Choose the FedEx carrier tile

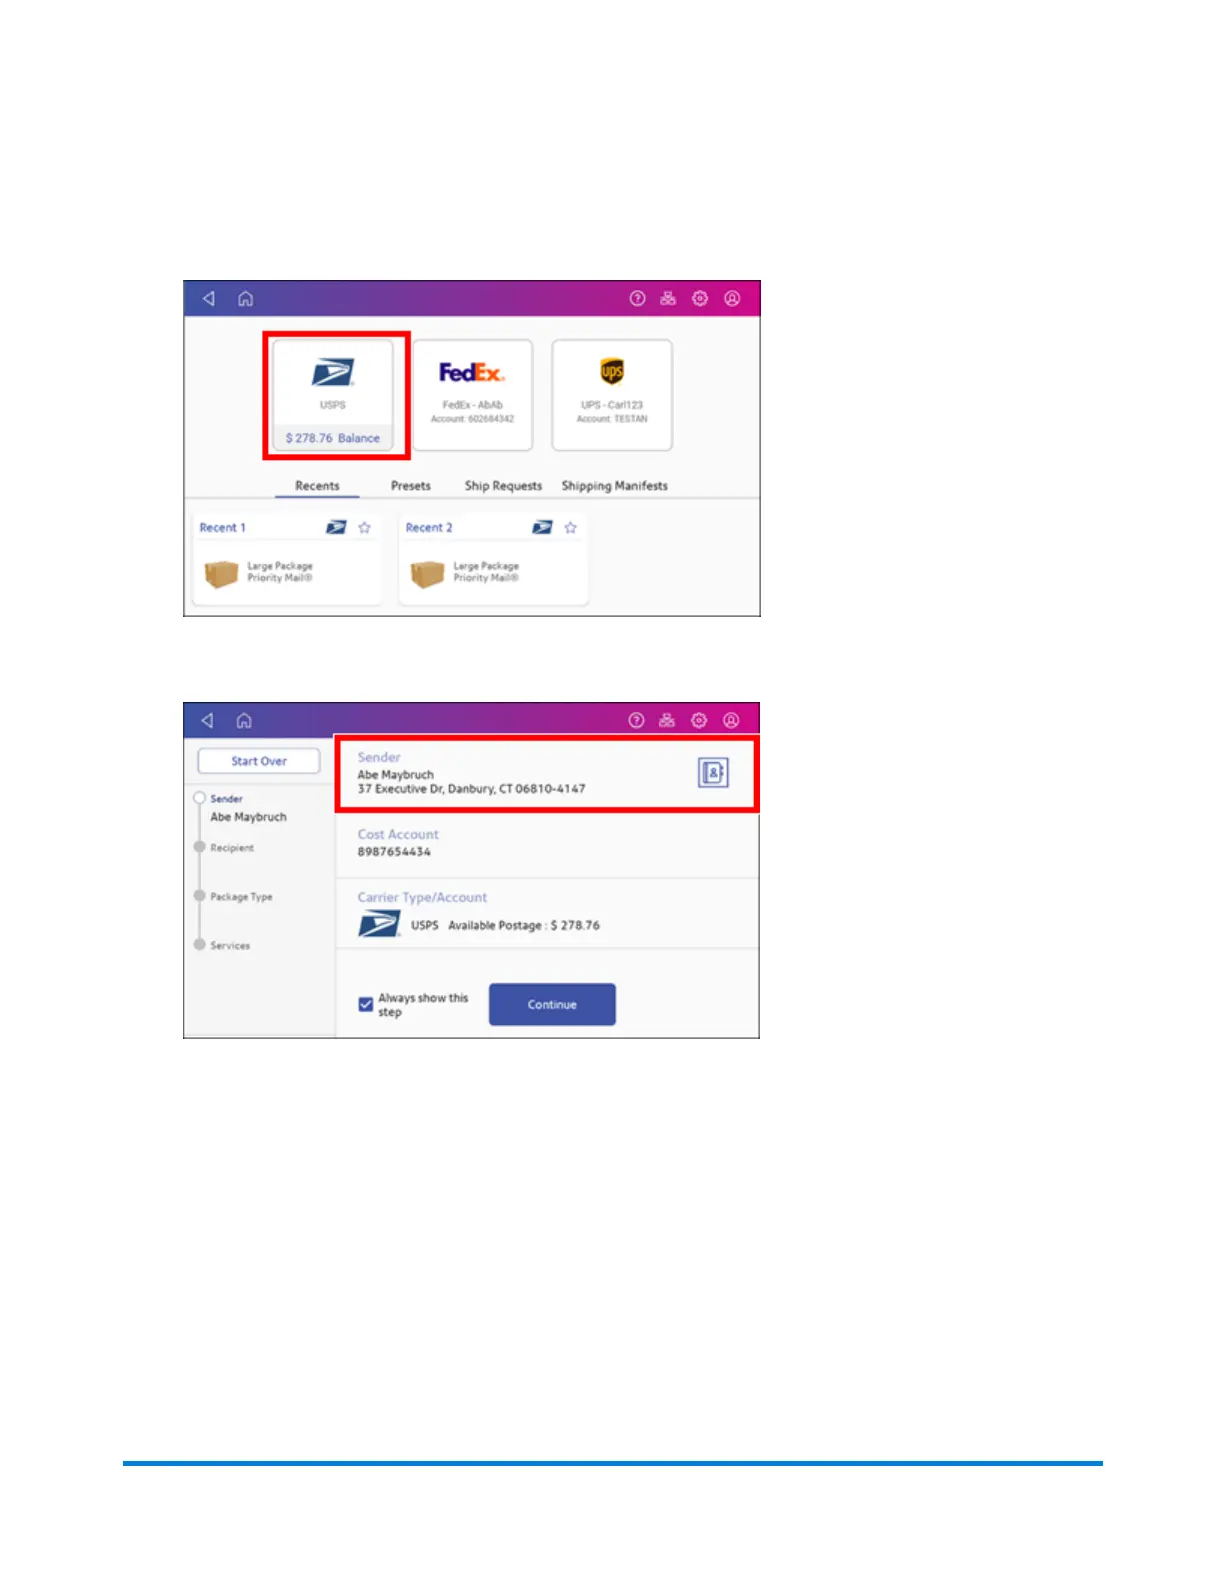point(472,395)
